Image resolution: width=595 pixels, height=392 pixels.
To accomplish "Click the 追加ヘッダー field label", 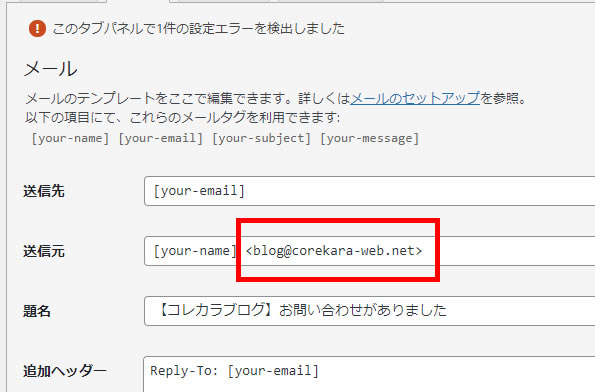I will click(x=65, y=371).
